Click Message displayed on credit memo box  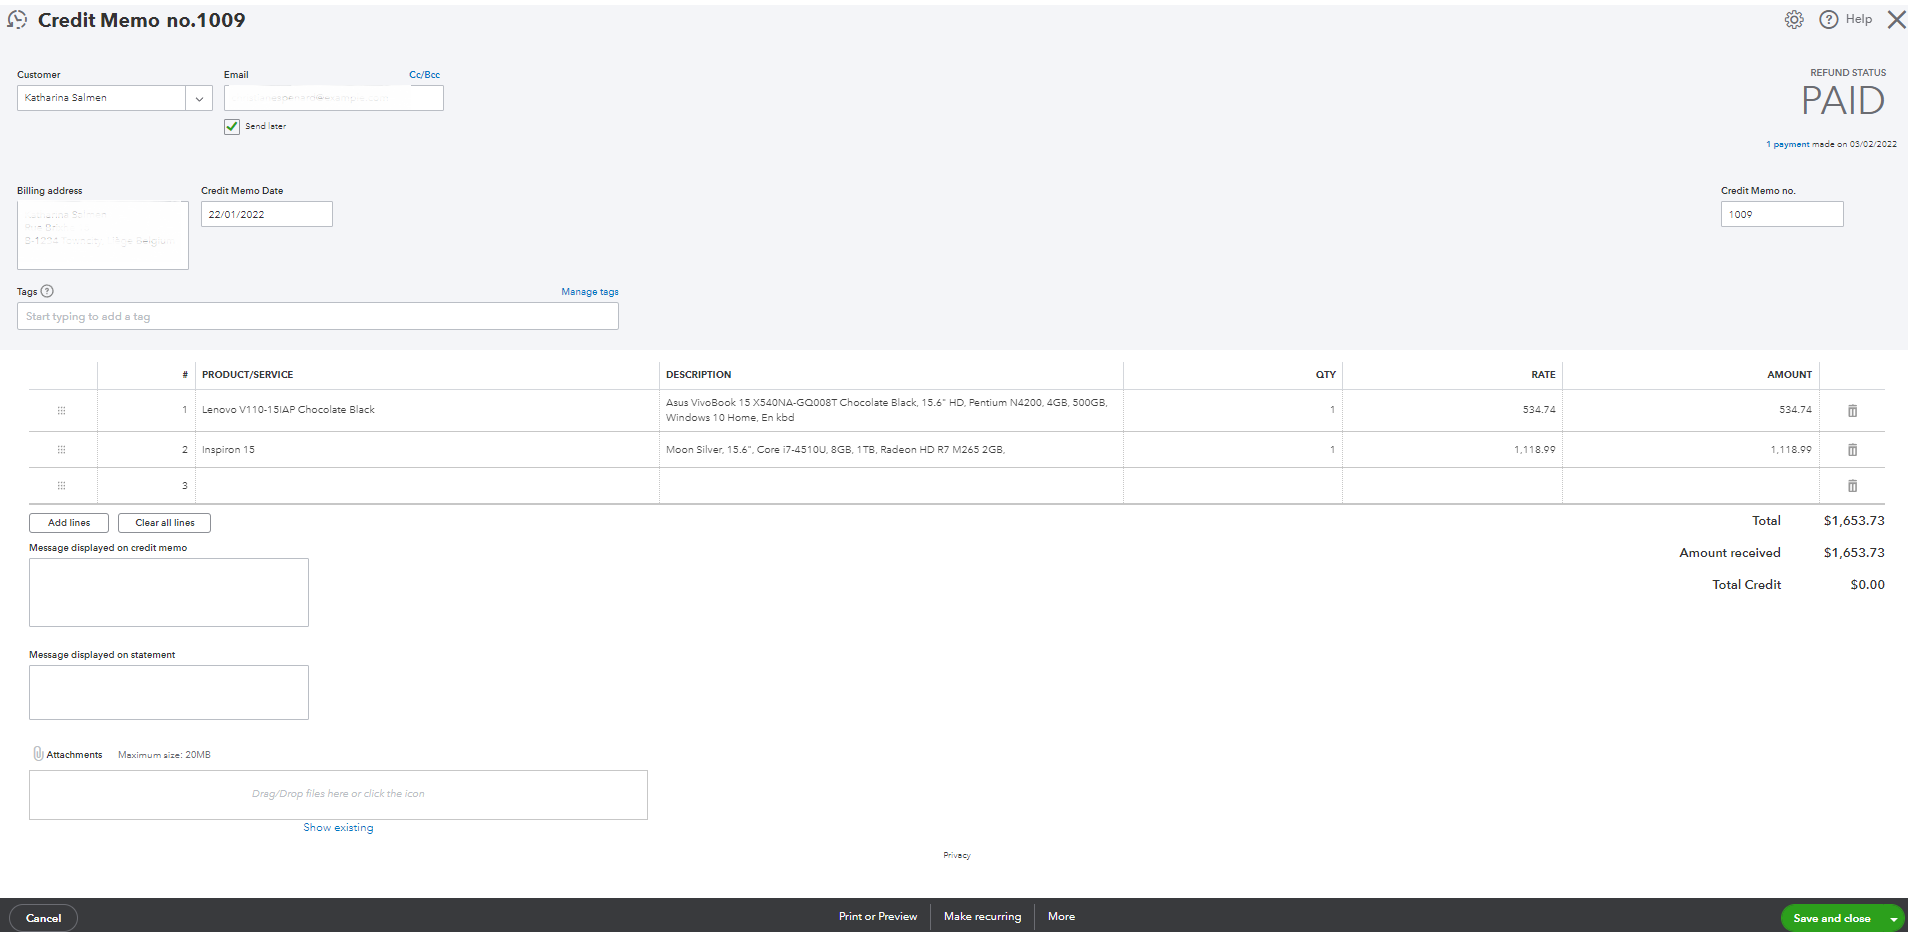tap(169, 593)
